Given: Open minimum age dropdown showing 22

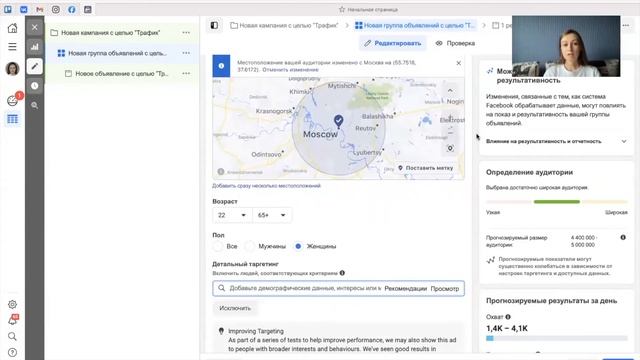Looking at the screenshot, I should coord(232,215).
